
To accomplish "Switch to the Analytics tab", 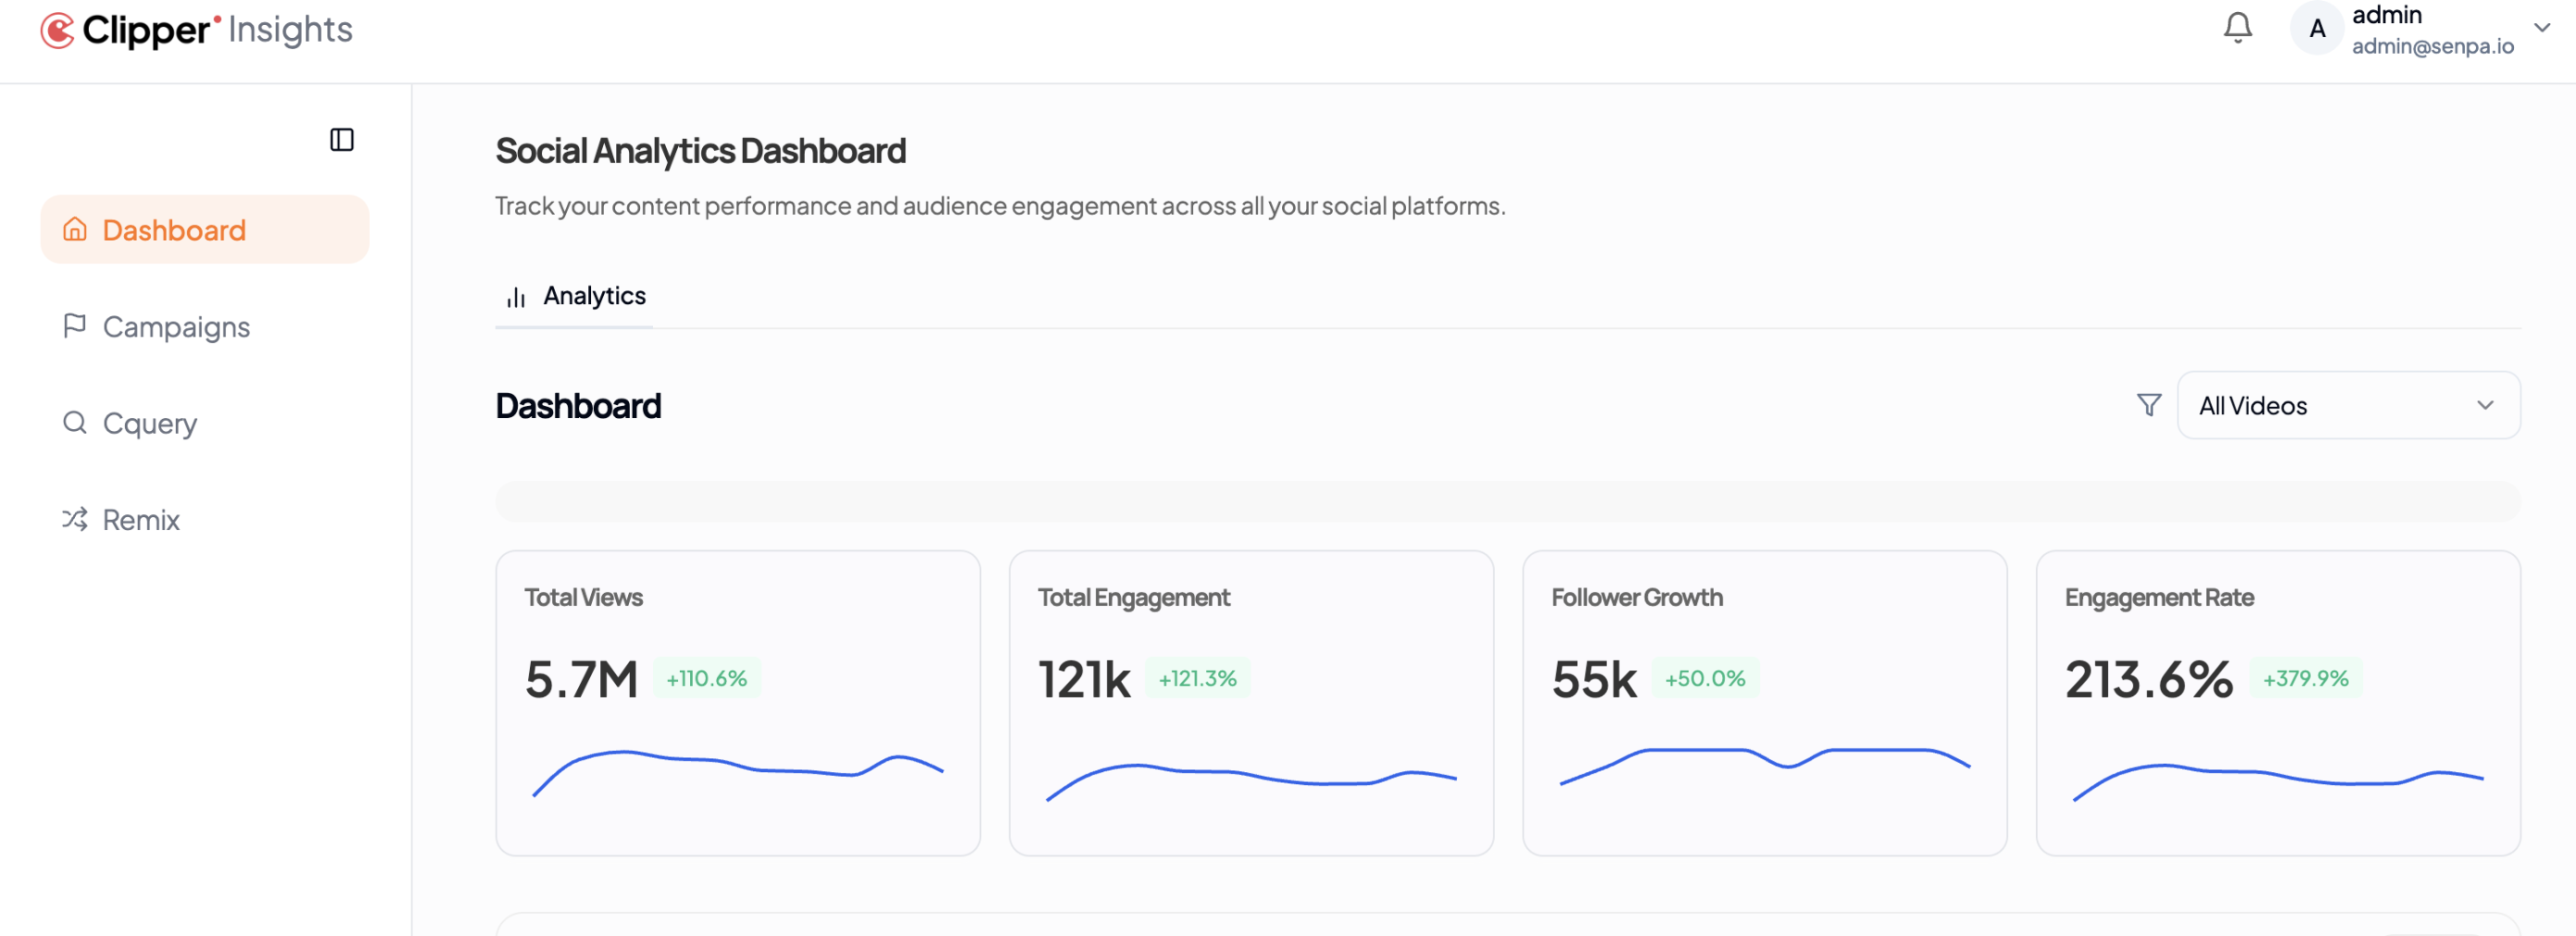I will (x=594, y=296).
